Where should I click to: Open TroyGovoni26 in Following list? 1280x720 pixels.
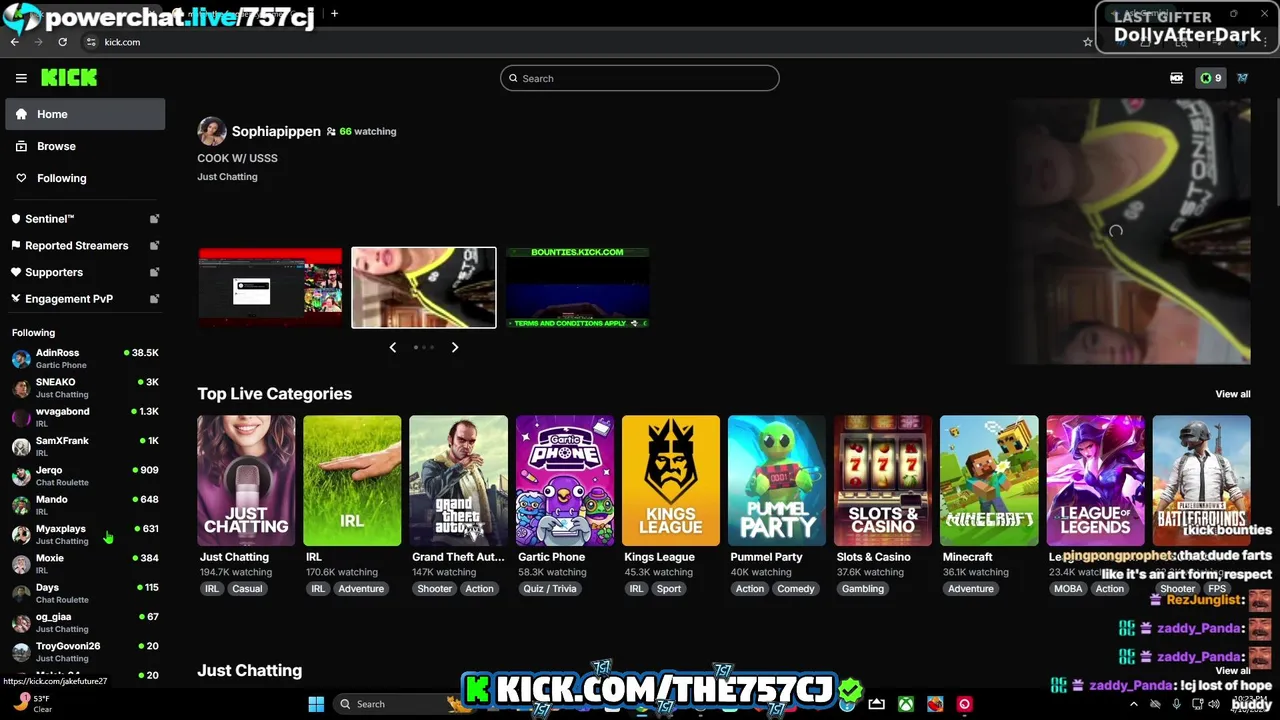click(x=85, y=651)
